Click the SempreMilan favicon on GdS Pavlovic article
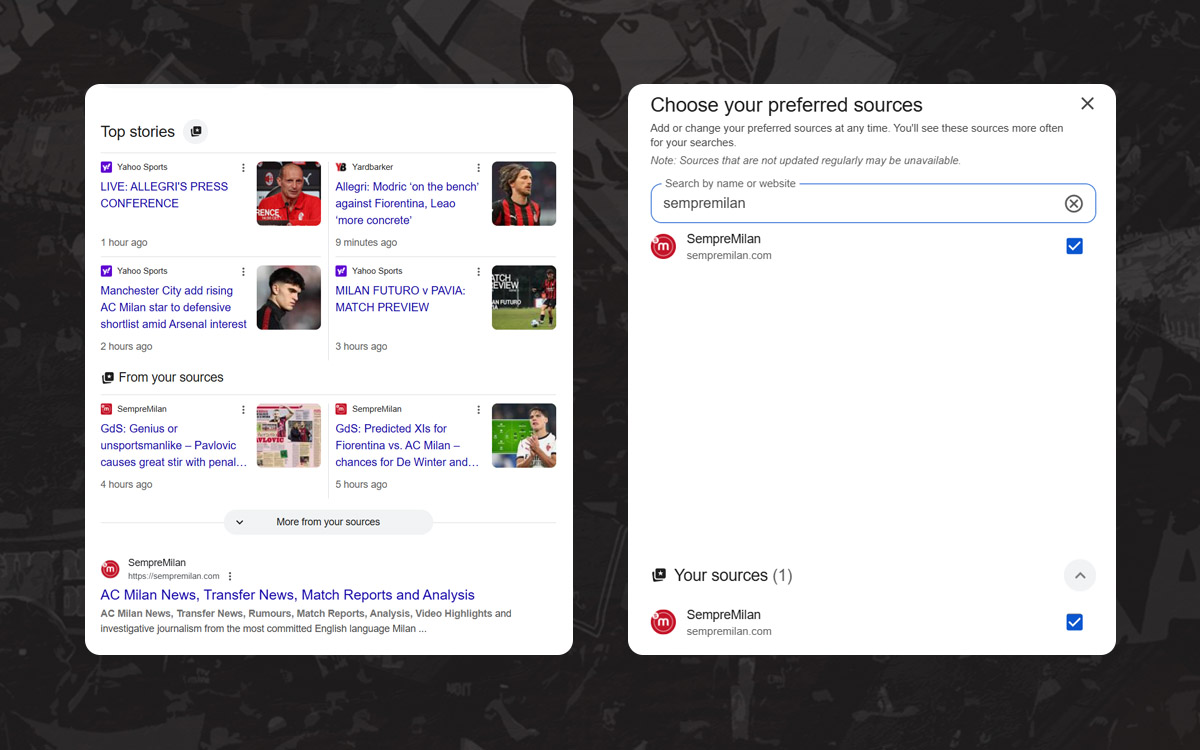1200x750 pixels. pos(105,409)
